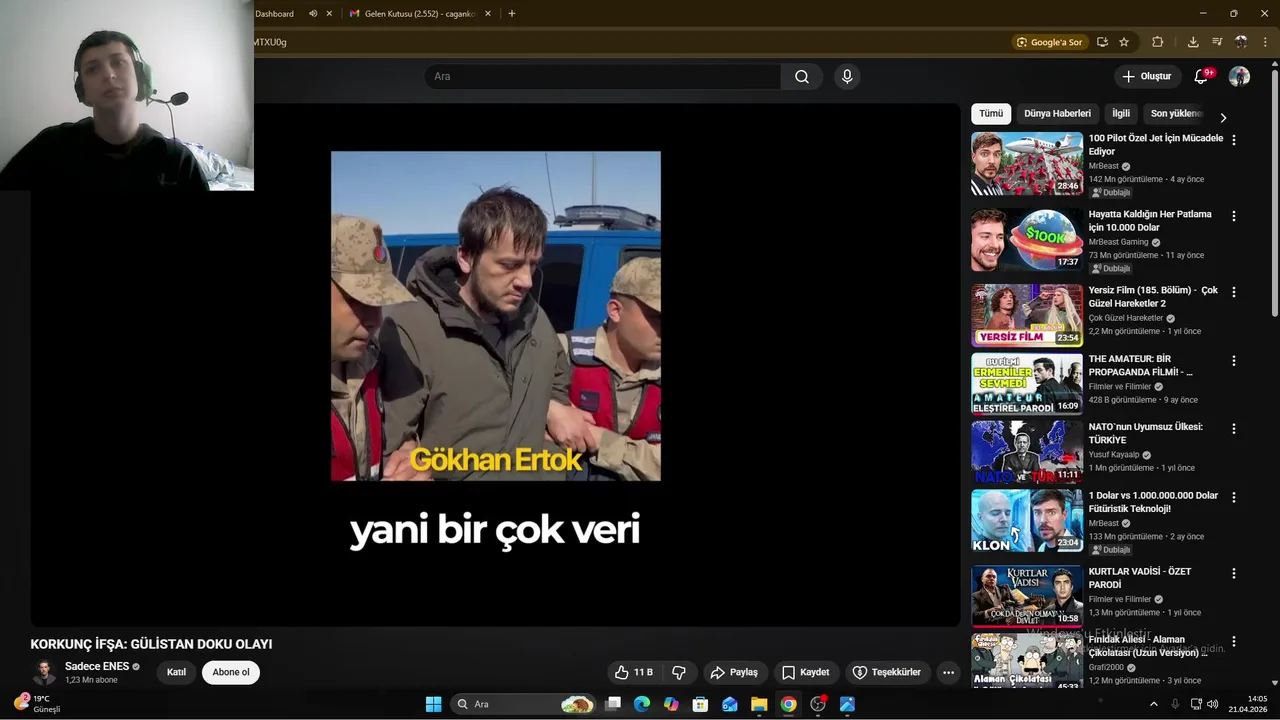Open media controls icon in Chrome toolbar
This screenshot has width=1280, height=720.
1217,42
